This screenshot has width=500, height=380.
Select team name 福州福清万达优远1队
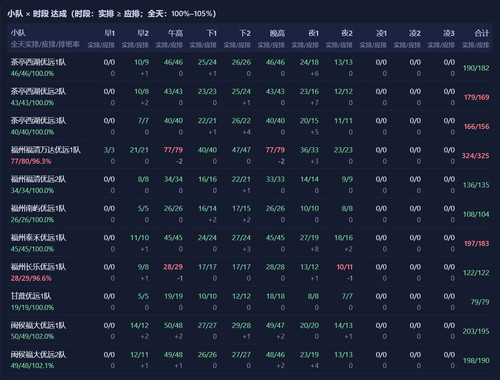[46, 150]
